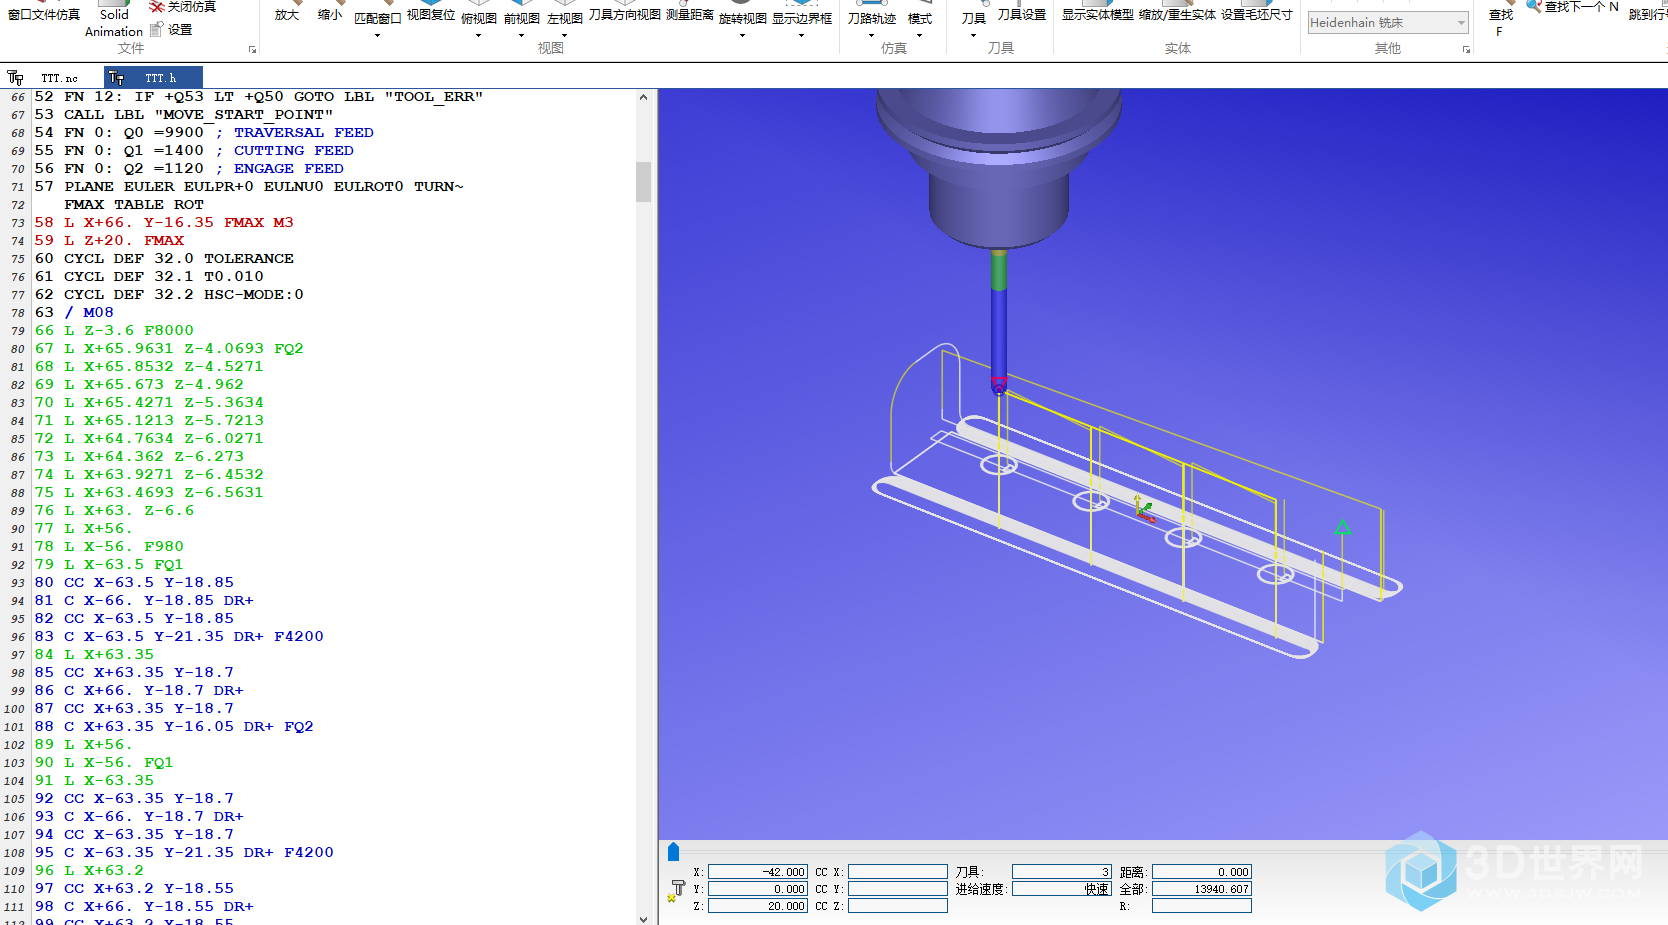The height and width of the screenshot is (925, 1668).
Task: Click the CC X input field
Action: click(898, 872)
